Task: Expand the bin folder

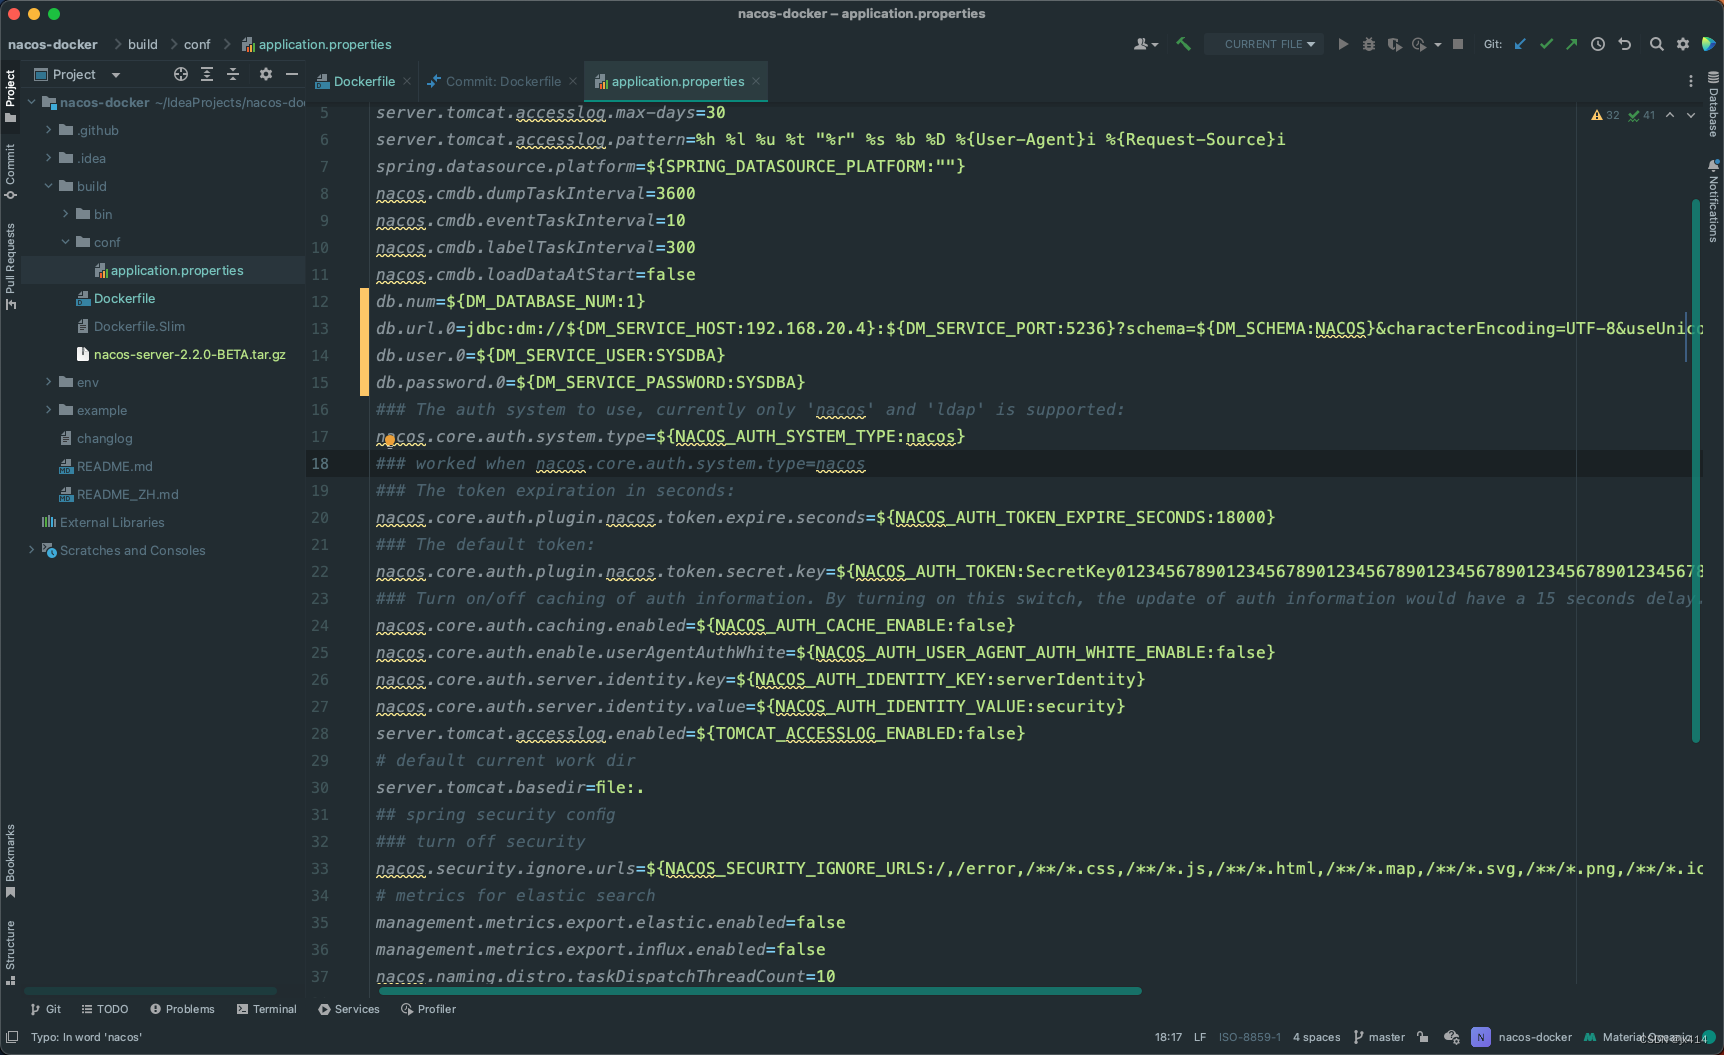Action: tap(65, 214)
